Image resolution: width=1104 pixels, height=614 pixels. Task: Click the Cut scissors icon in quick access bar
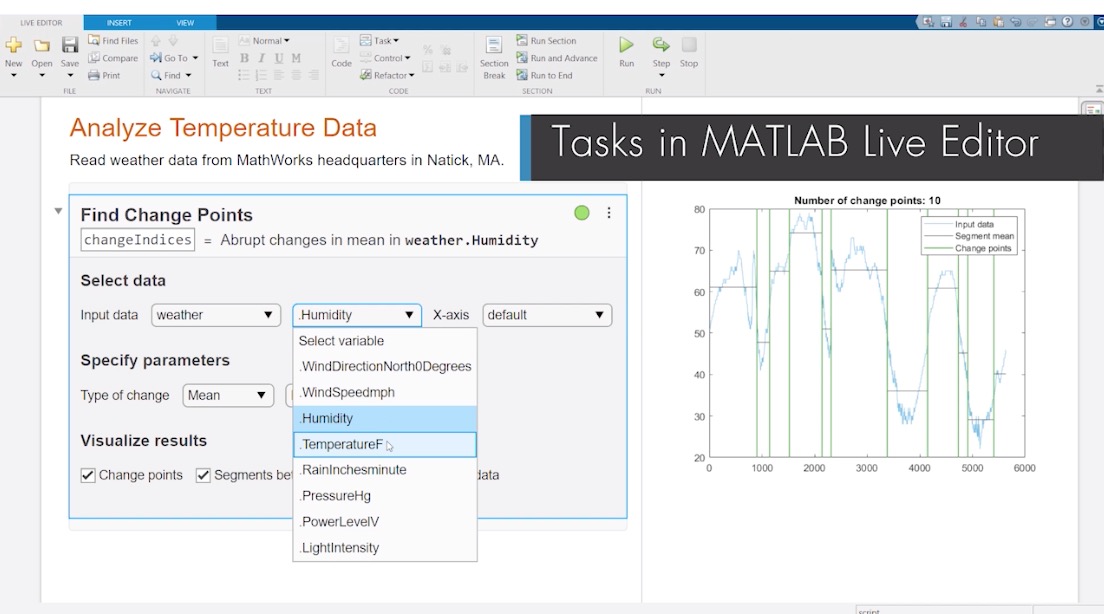click(x=963, y=22)
